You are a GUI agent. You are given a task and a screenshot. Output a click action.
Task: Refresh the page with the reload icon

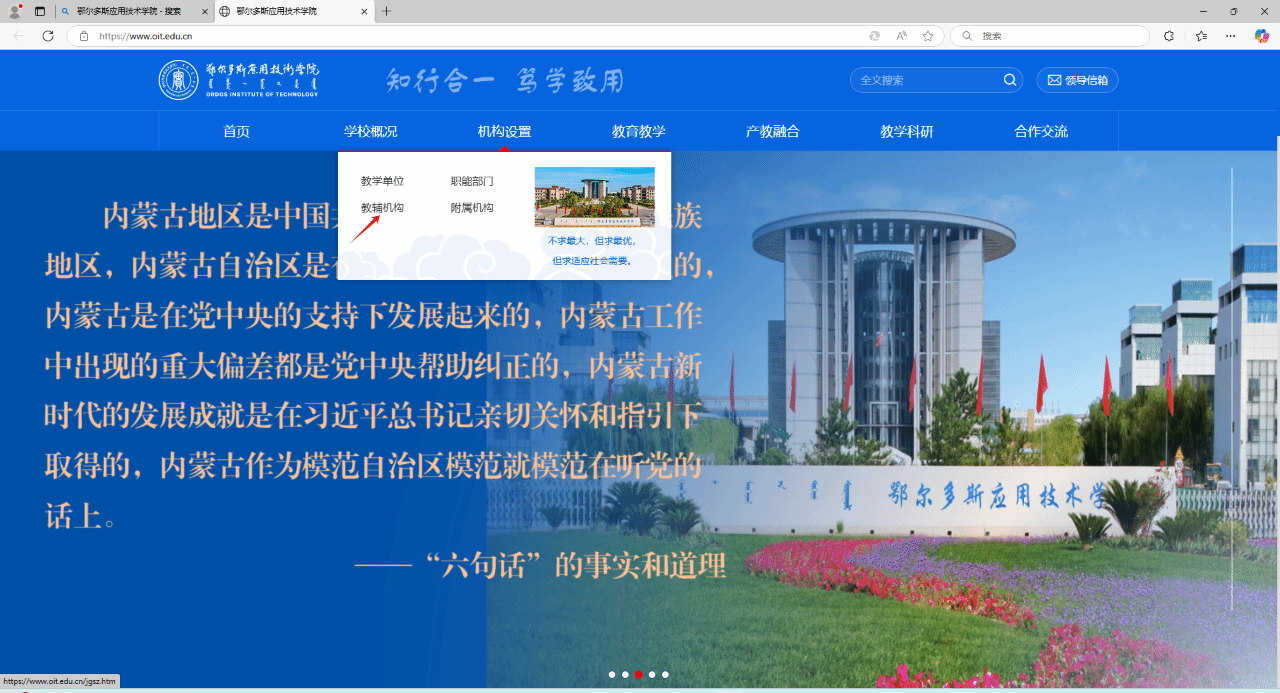coord(48,36)
